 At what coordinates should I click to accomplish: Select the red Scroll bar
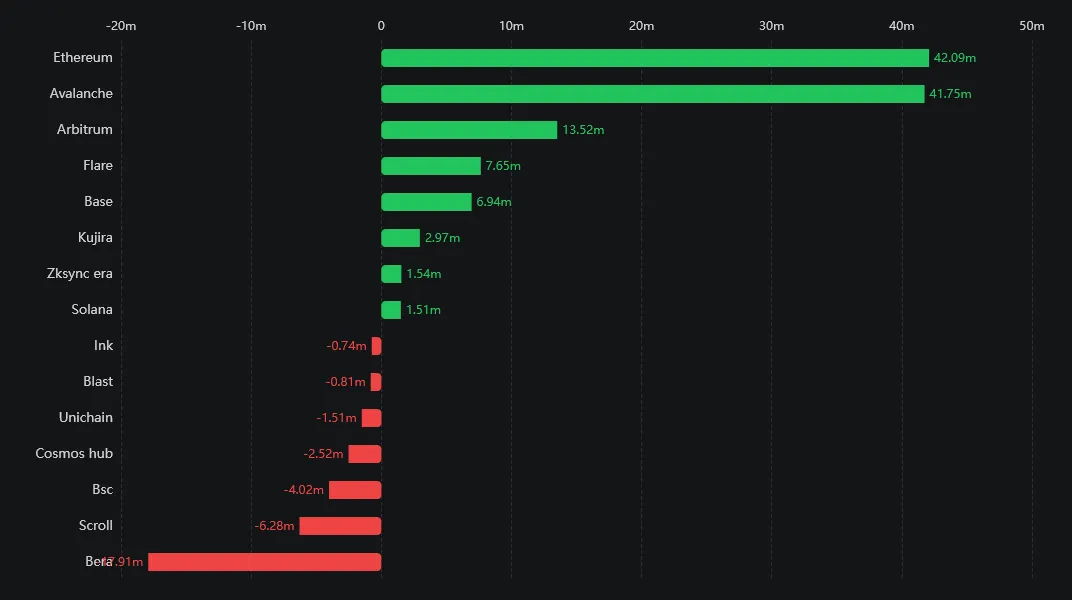point(340,526)
